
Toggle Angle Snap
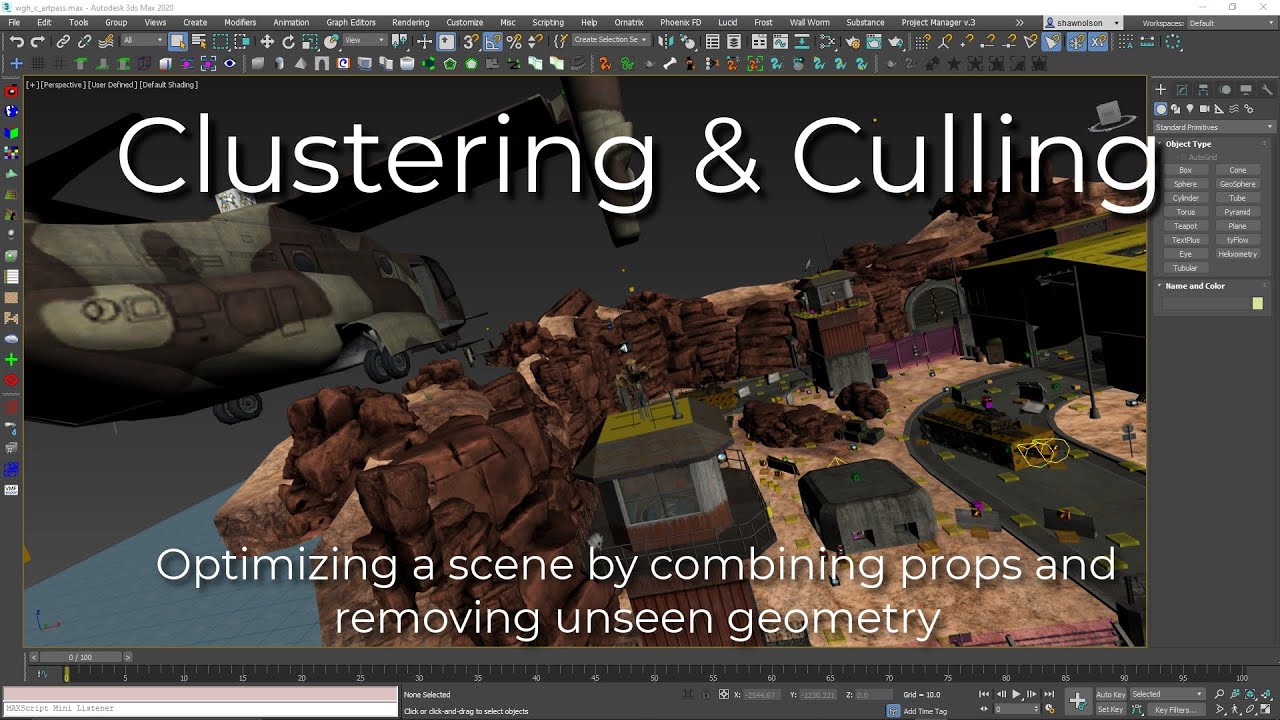(x=494, y=41)
